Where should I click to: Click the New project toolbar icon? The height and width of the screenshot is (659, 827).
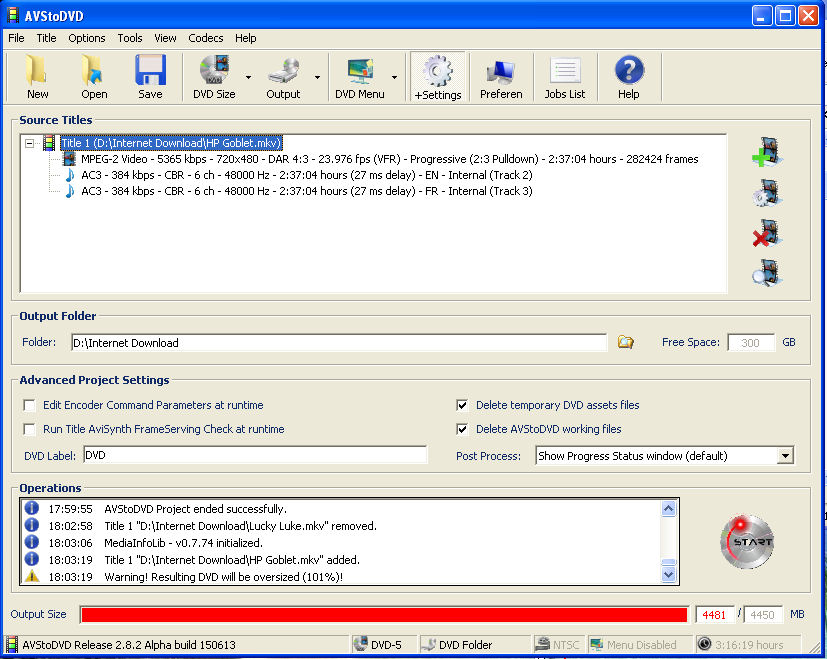37,77
